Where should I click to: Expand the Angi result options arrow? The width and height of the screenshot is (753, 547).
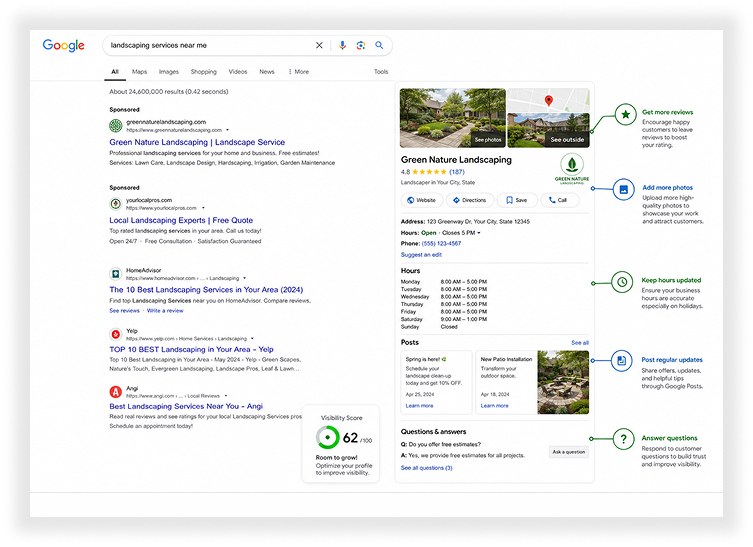point(226,396)
